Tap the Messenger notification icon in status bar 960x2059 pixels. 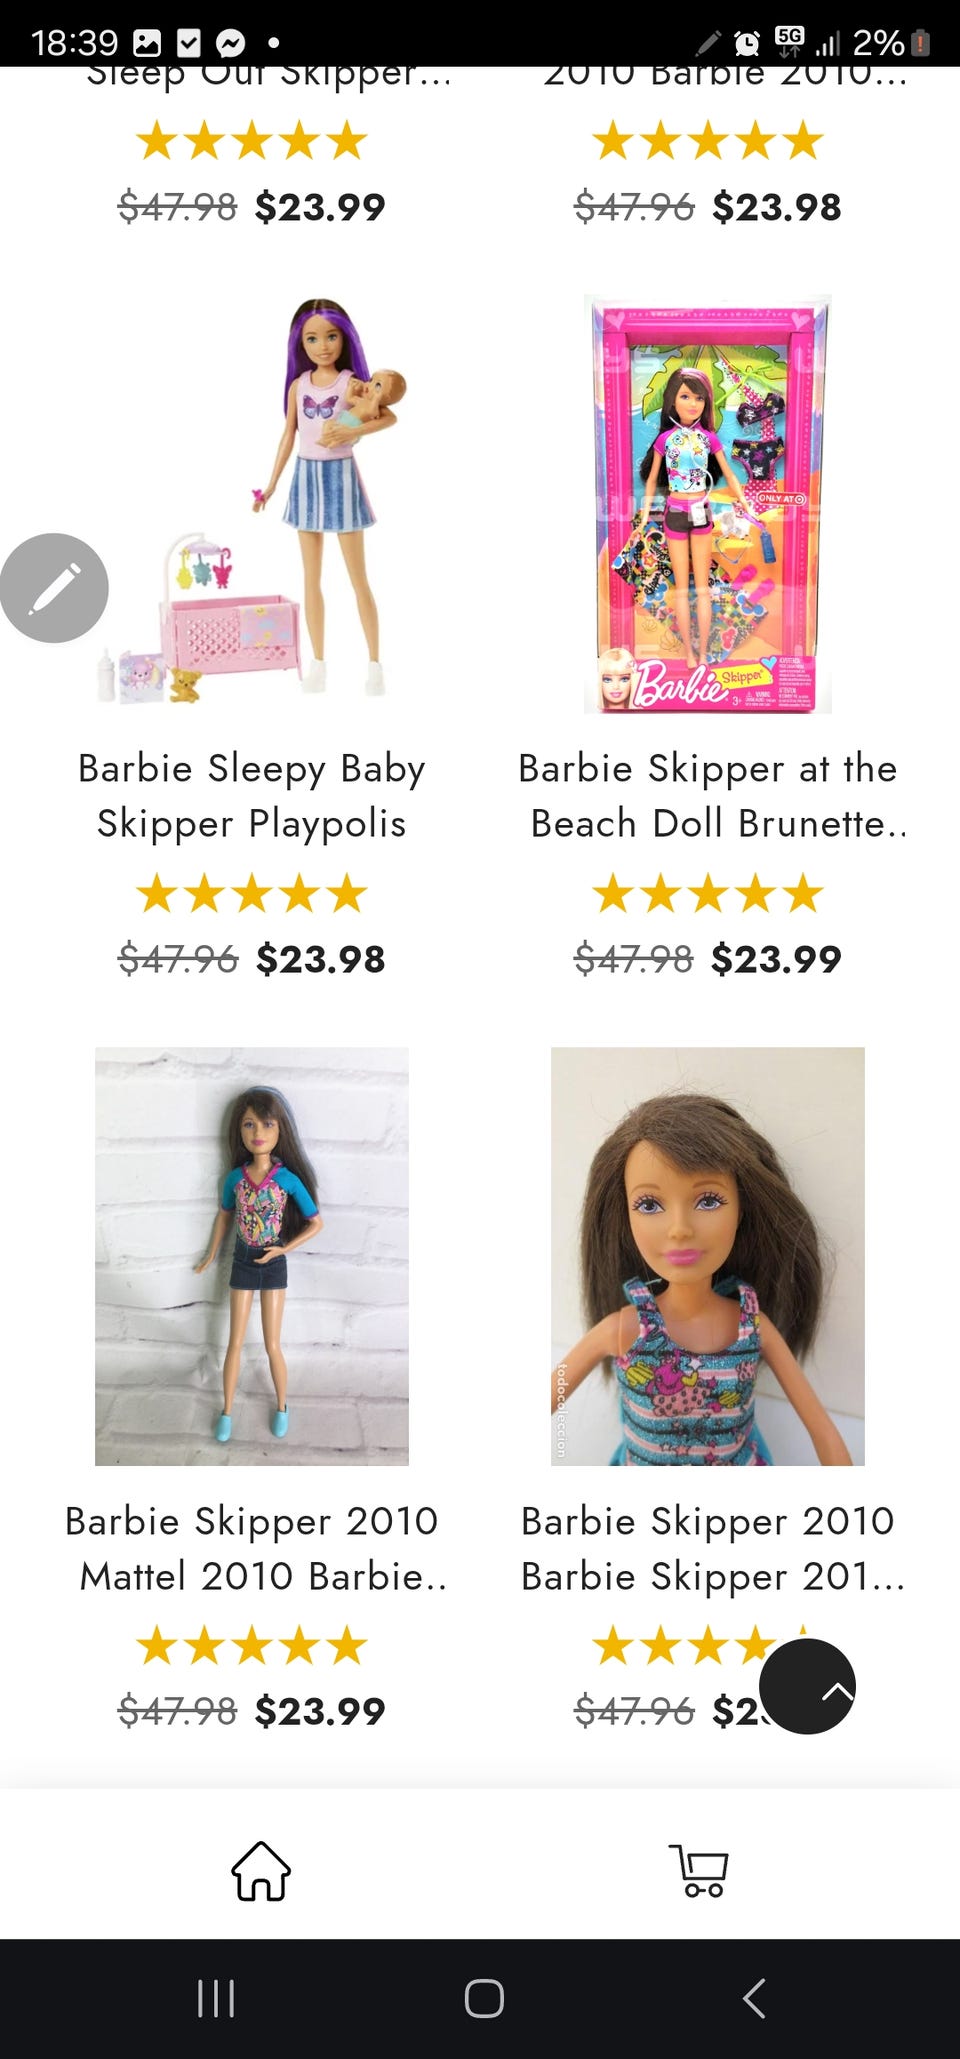point(231,43)
